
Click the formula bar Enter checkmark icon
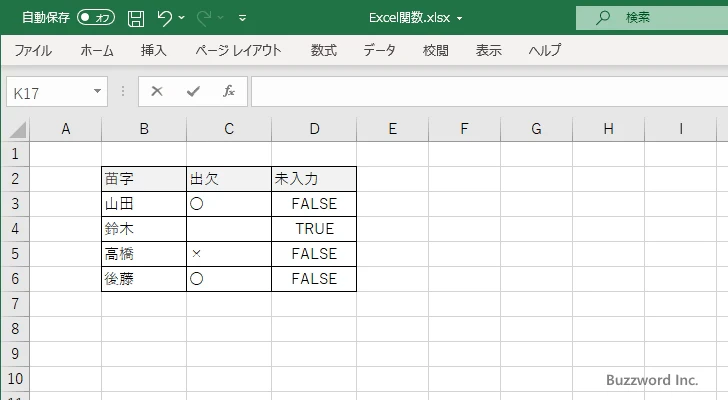[193, 91]
